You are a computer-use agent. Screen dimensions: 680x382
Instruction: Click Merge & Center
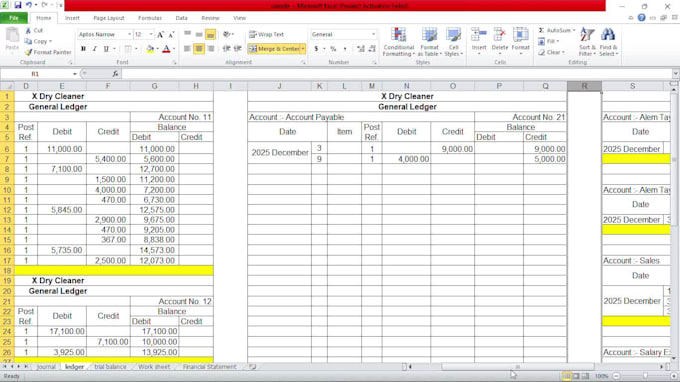point(275,49)
